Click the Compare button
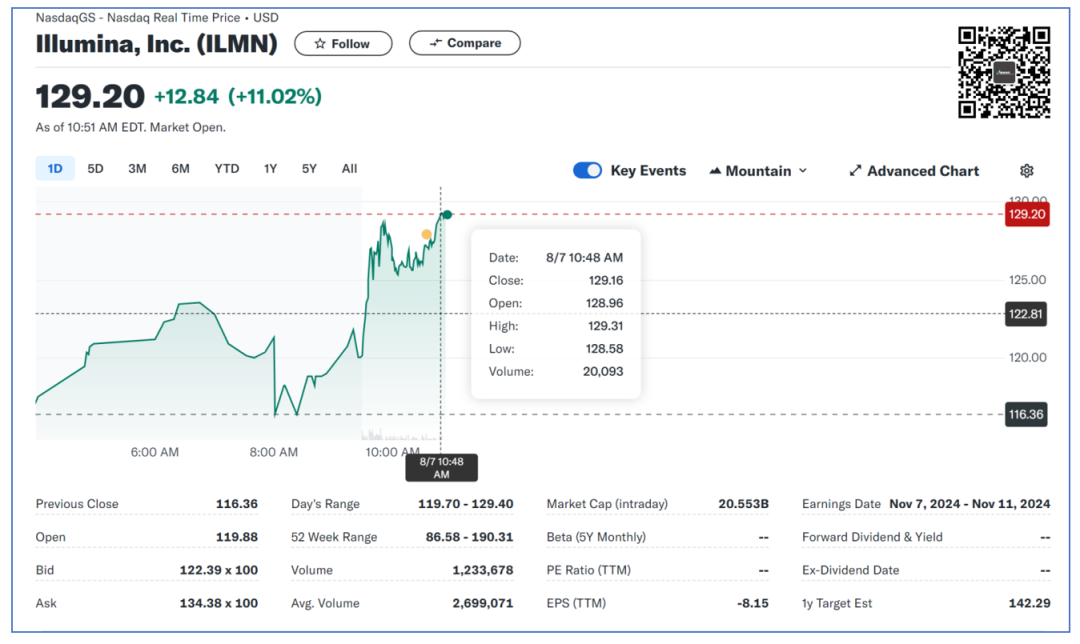Screen dimensions: 1080x644 click(x=465, y=43)
